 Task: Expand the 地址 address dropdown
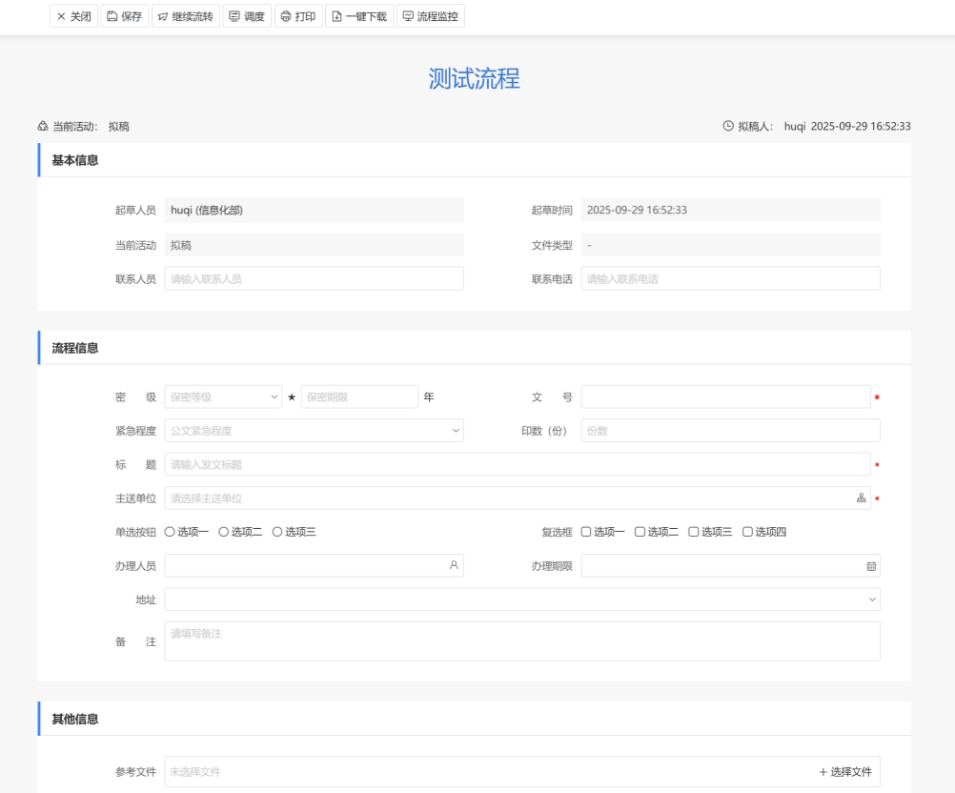pyautogui.click(x=522, y=599)
